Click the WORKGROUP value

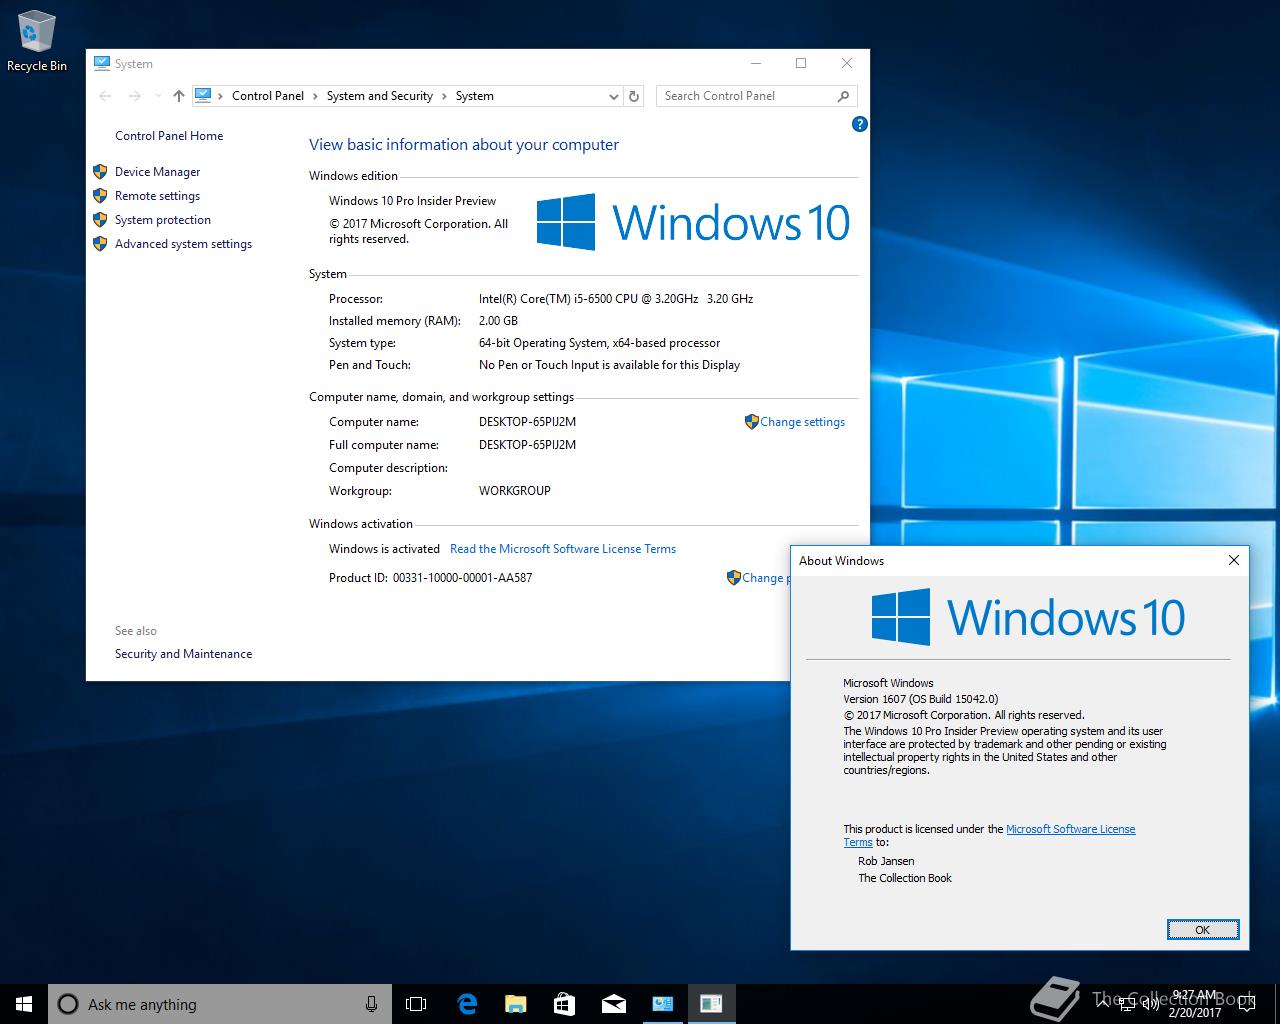(x=514, y=491)
